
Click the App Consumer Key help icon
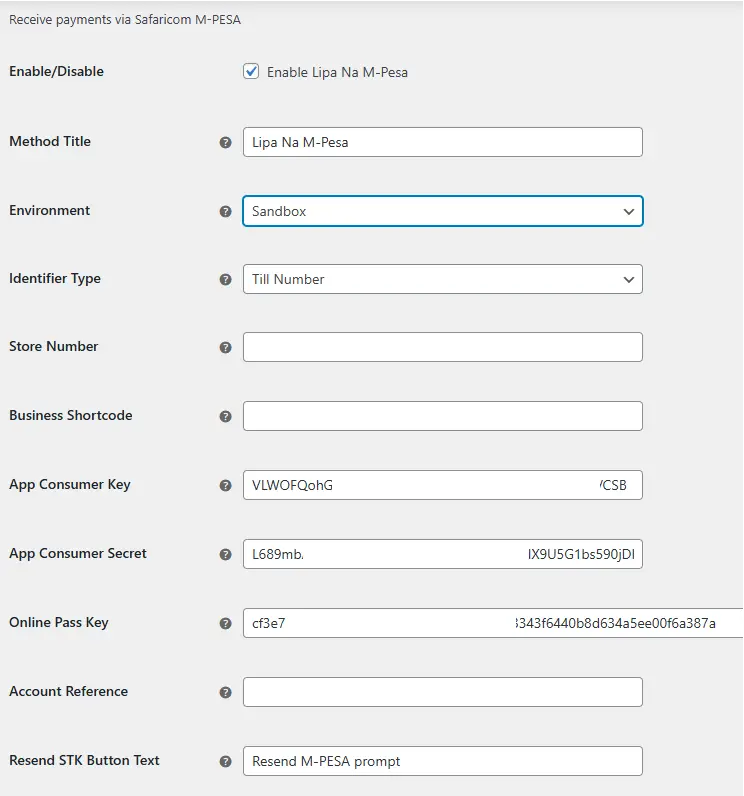pyautogui.click(x=225, y=486)
